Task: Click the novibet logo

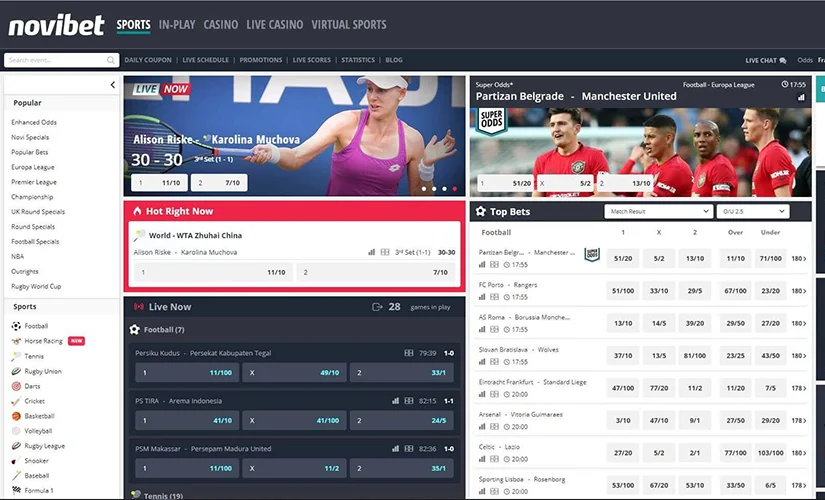Action: click(x=56, y=25)
